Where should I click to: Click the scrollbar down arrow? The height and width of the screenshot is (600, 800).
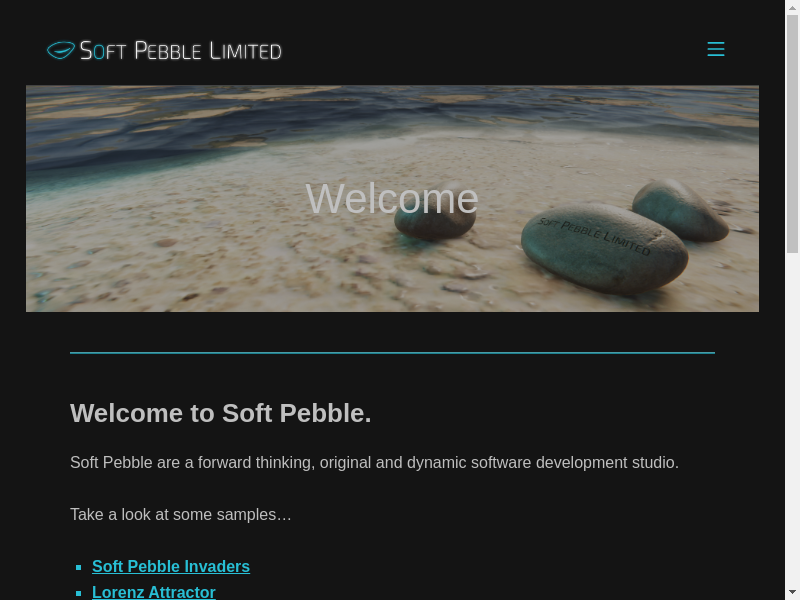792,592
